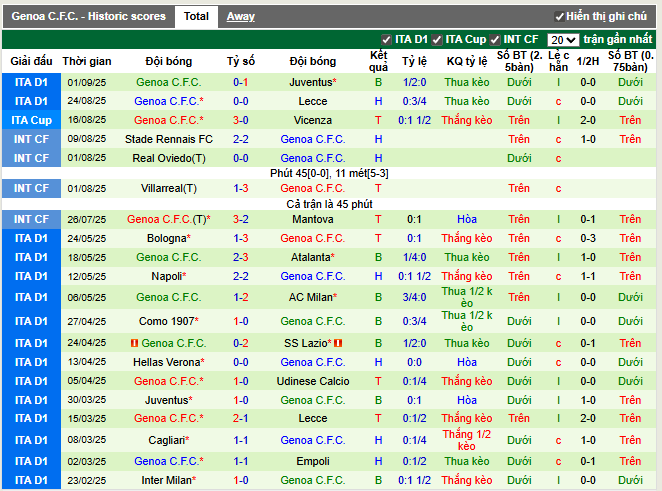Screen dimensions: 662x491
Task: Open Napoli team link
Action: click(x=167, y=277)
